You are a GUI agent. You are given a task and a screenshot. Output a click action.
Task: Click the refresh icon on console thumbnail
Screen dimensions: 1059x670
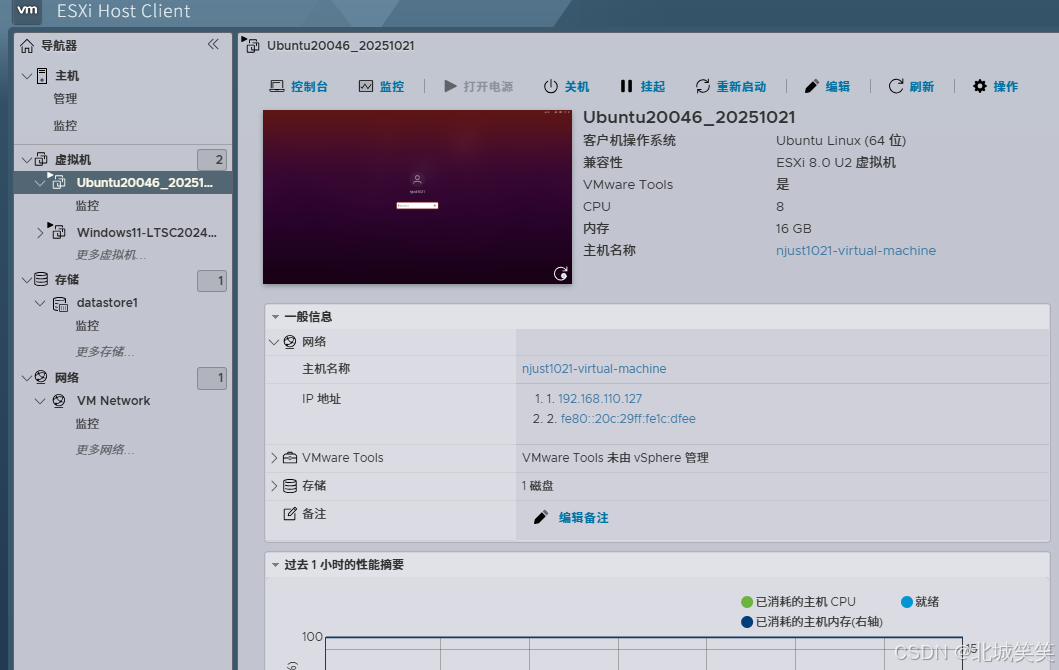(561, 274)
